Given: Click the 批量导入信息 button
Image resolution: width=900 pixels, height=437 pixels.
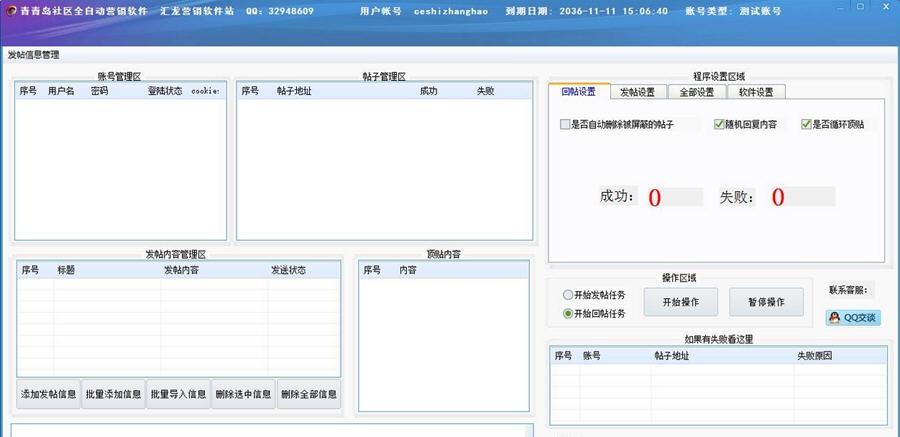Looking at the screenshot, I should click(179, 395).
